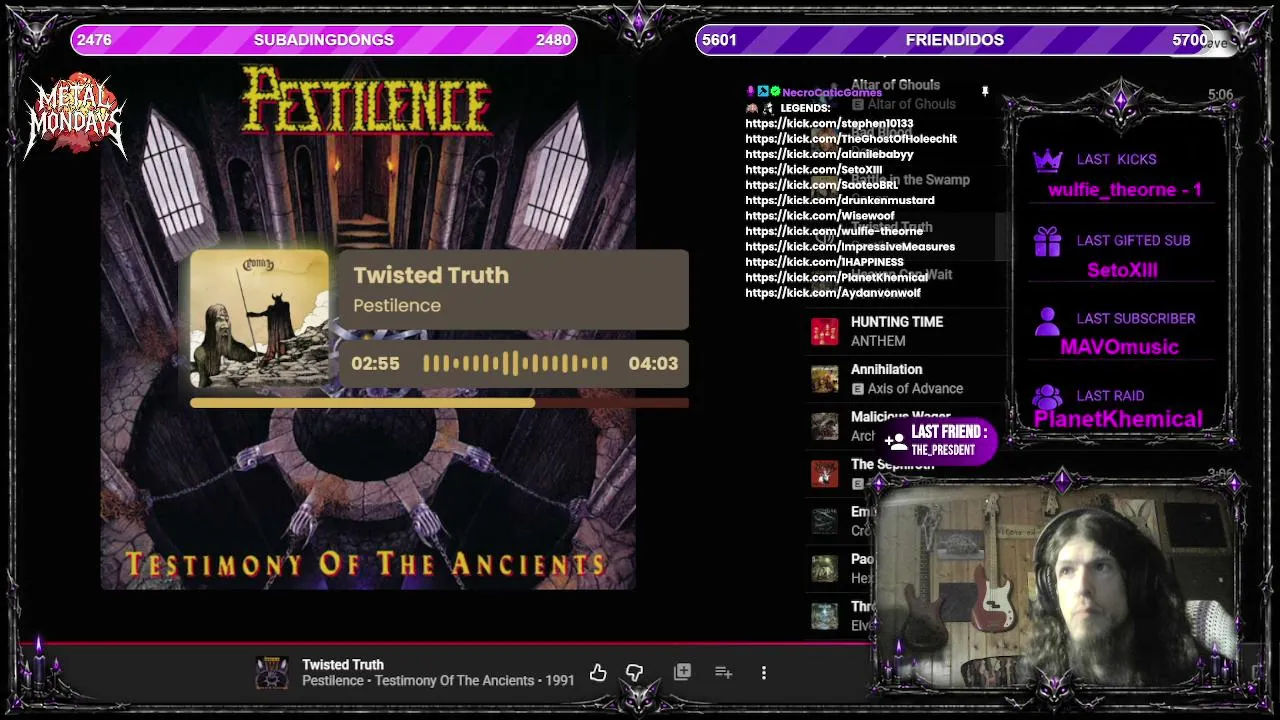Image resolution: width=1280 pixels, height=720 pixels.
Task: Click the elapsed time 02:55
Action: (375, 364)
